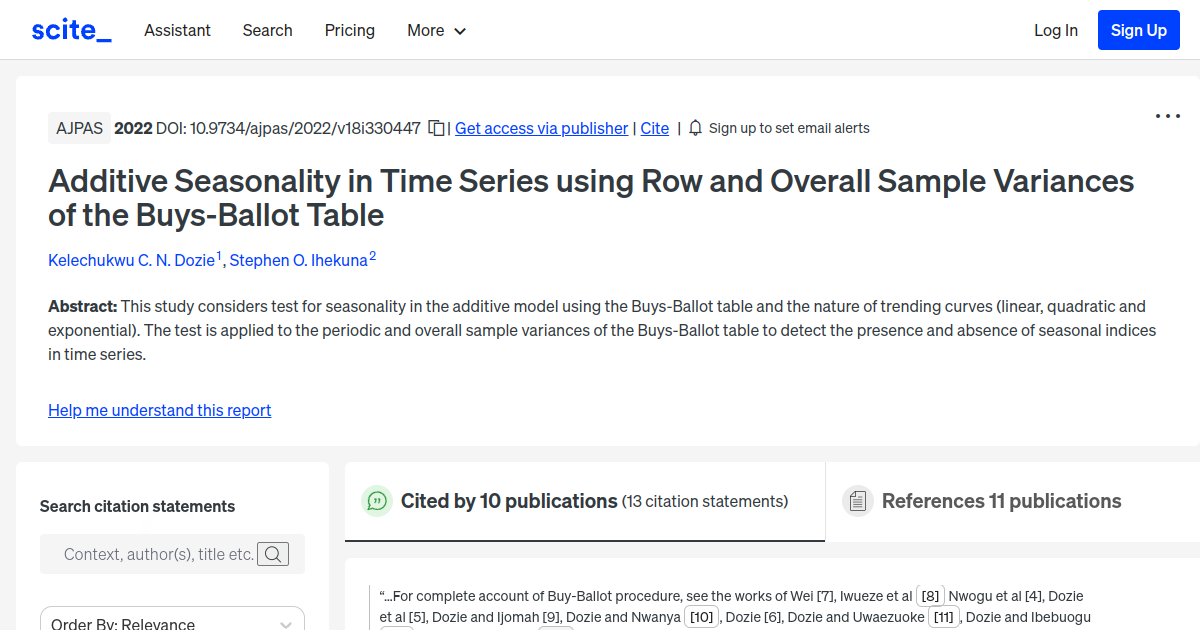Screen dimensions: 1200x630
Task: Click the magnifier in citation search box
Action: 273,553
